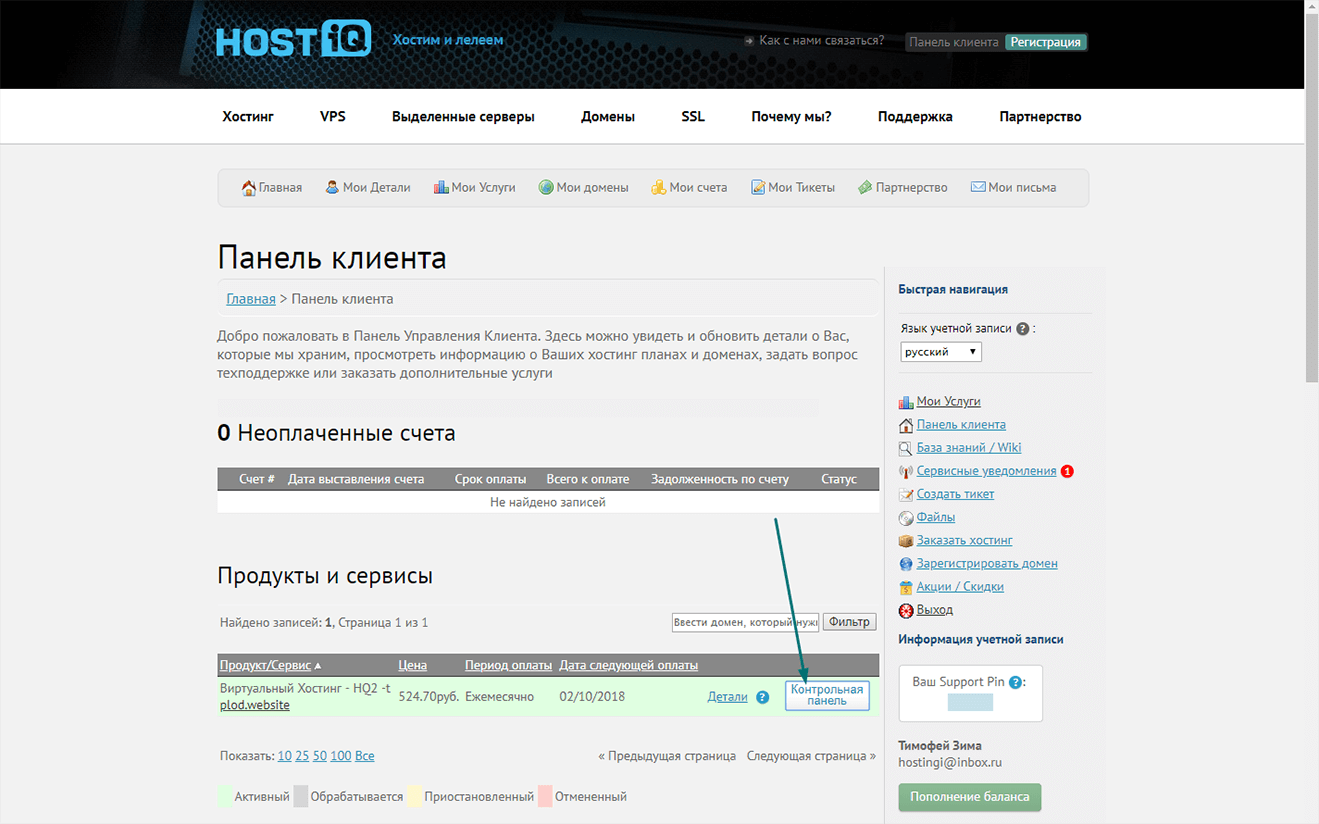Open the Партнерство main menu item
The width and height of the screenshot is (1319, 824).
pos(1040,116)
